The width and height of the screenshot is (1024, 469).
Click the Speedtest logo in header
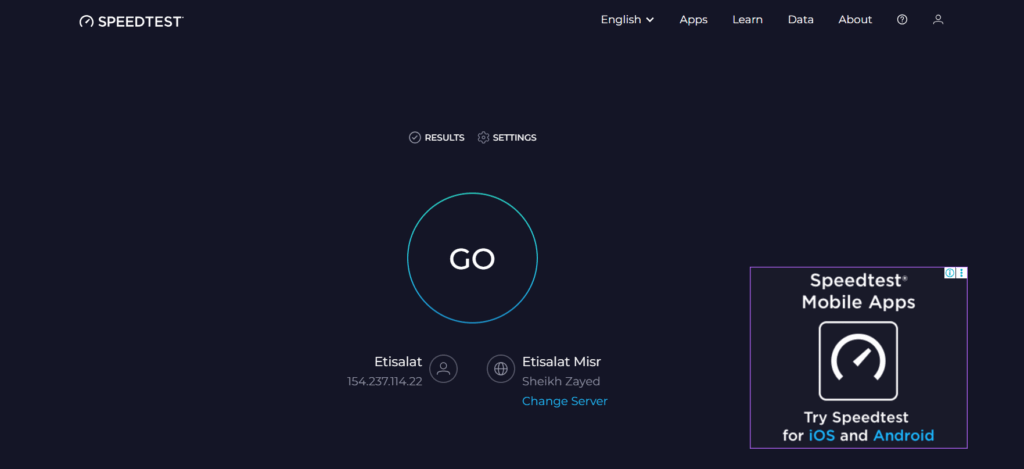click(131, 20)
